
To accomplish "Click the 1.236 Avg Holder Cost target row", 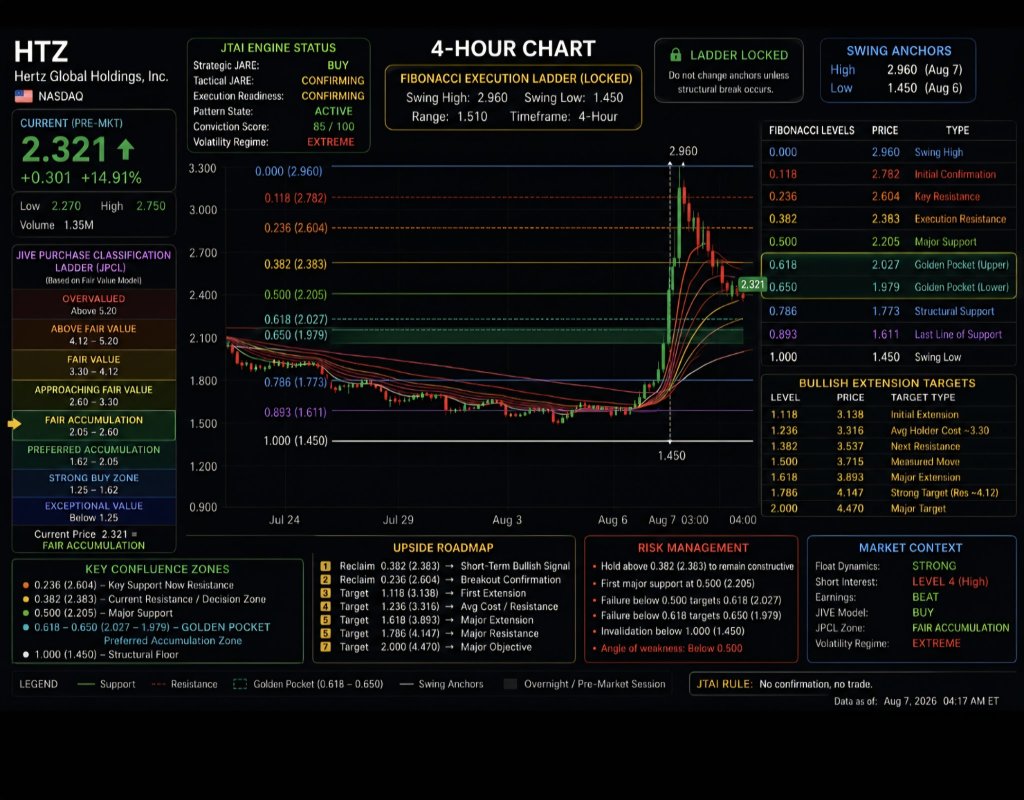I will pos(889,430).
